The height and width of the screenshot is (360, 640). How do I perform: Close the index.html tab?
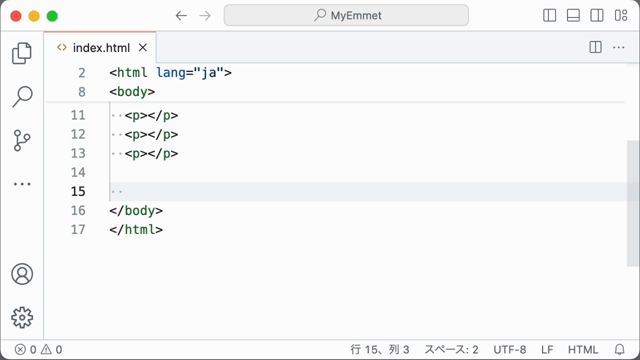(x=143, y=48)
